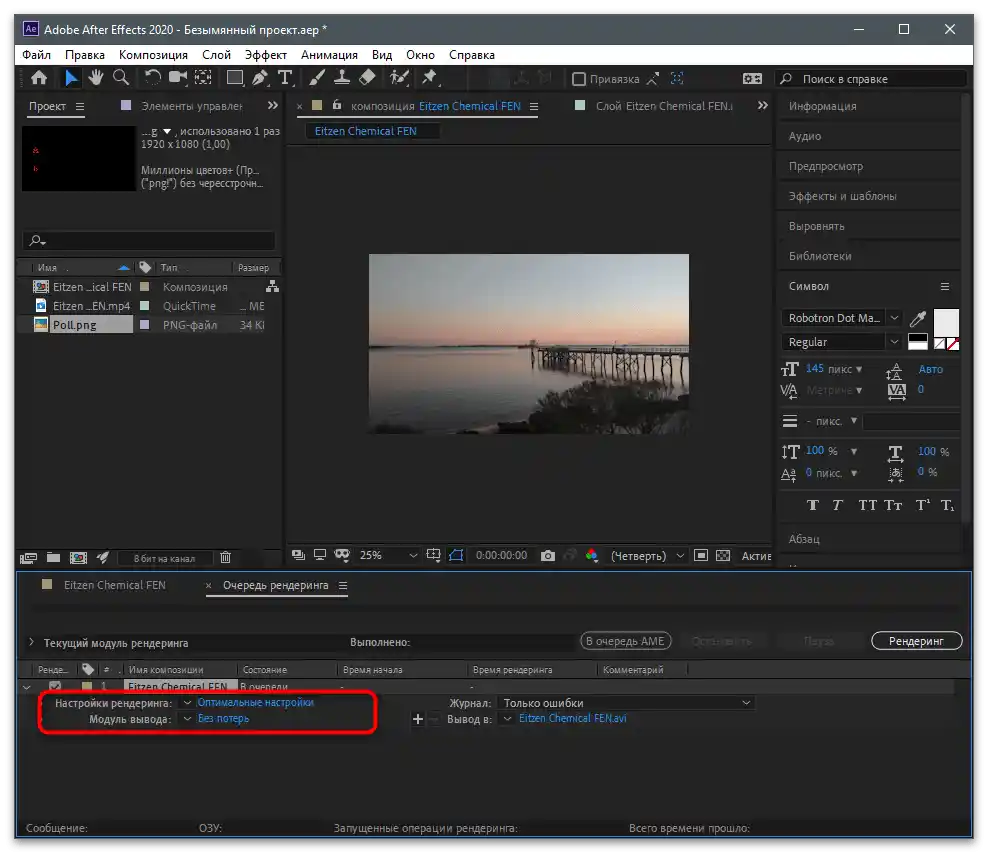Viewport: 988px width, 853px height.
Task: Collapse the Eitzen Chemical FEN render queue item
Action: click(26, 687)
